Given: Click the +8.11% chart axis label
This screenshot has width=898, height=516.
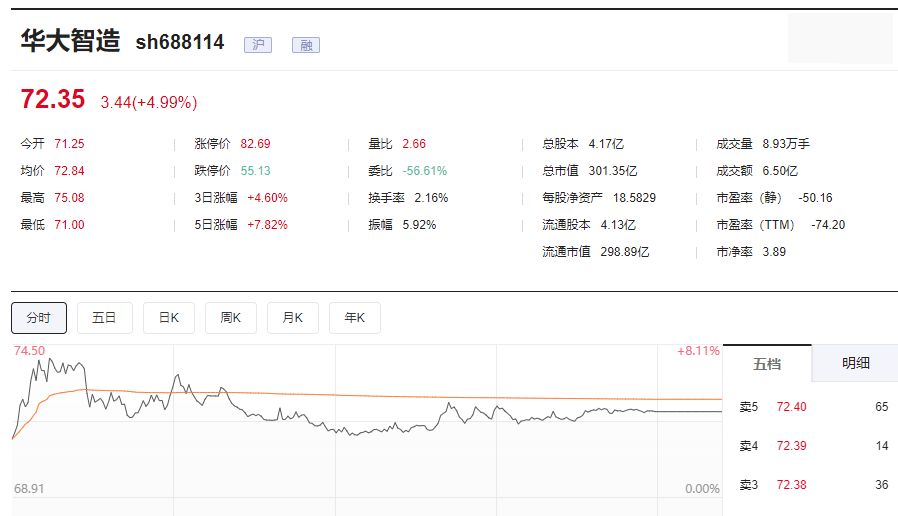Looking at the screenshot, I should click(697, 351).
